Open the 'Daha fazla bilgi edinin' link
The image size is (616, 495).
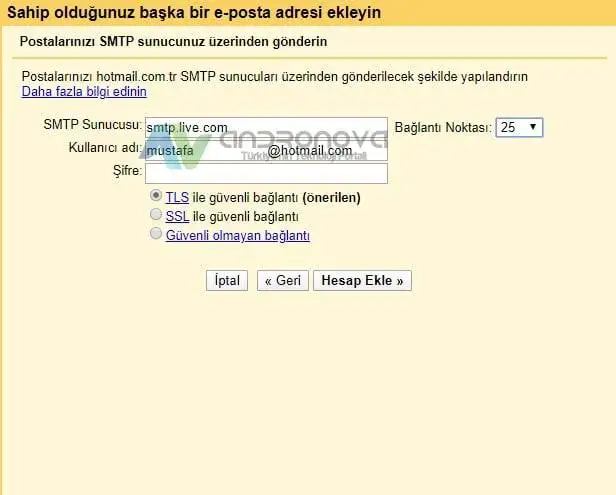84,92
